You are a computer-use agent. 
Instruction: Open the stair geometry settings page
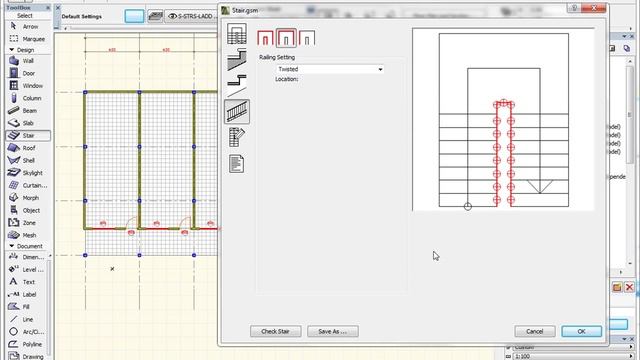[x=237, y=34]
